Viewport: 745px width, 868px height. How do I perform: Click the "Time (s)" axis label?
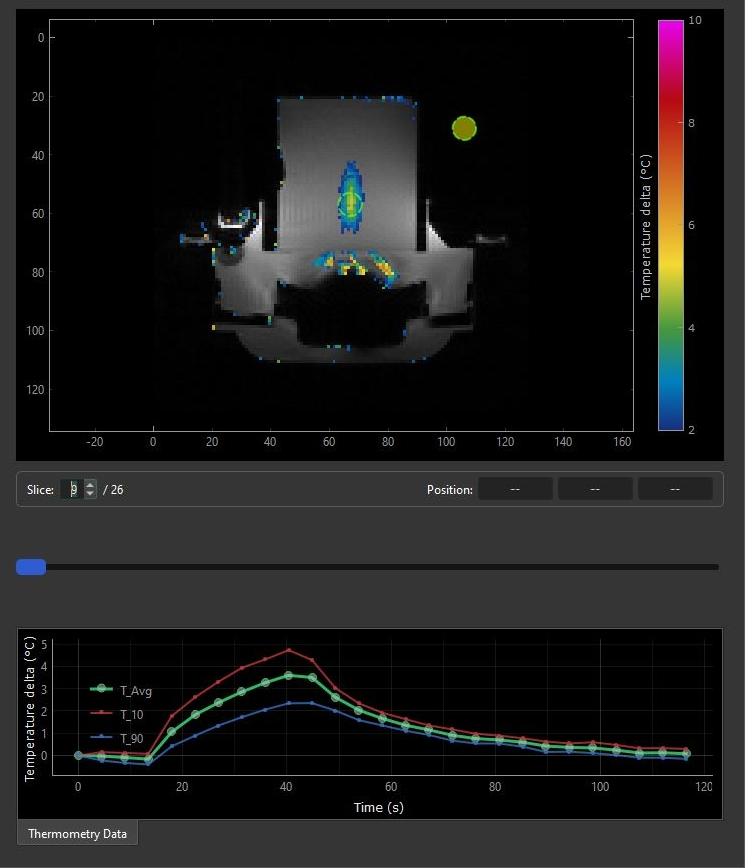(x=378, y=806)
